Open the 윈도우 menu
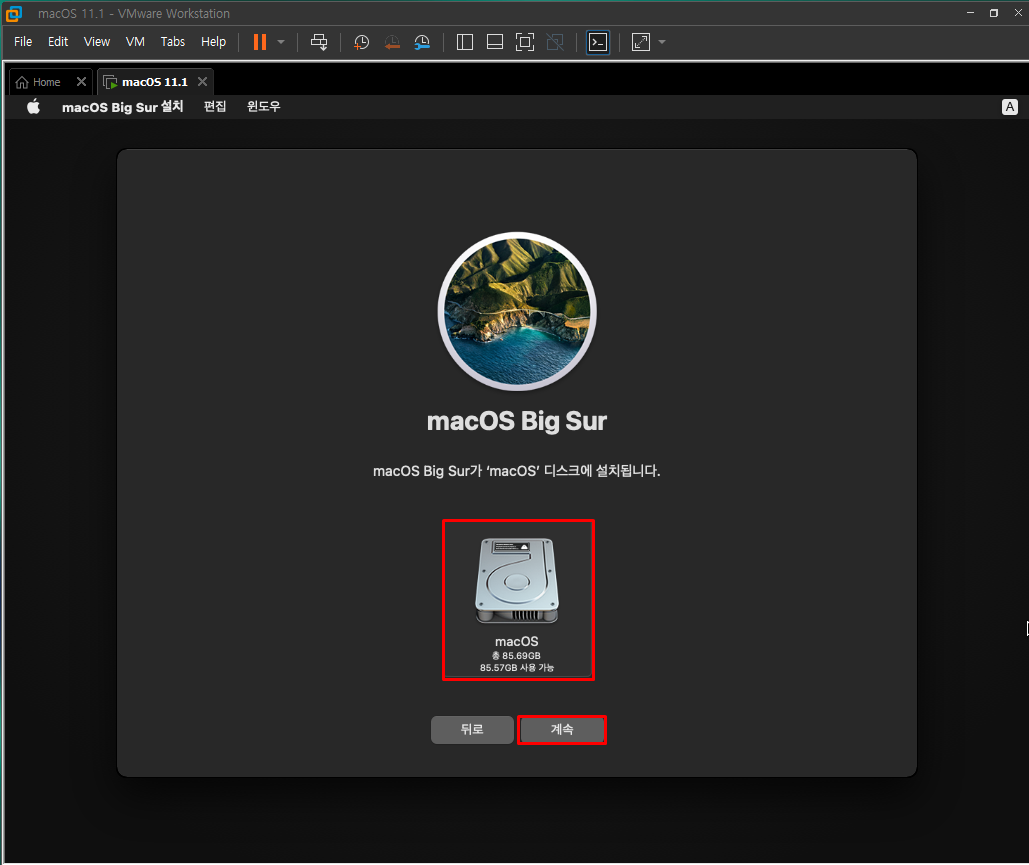 click(x=263, y=106)
